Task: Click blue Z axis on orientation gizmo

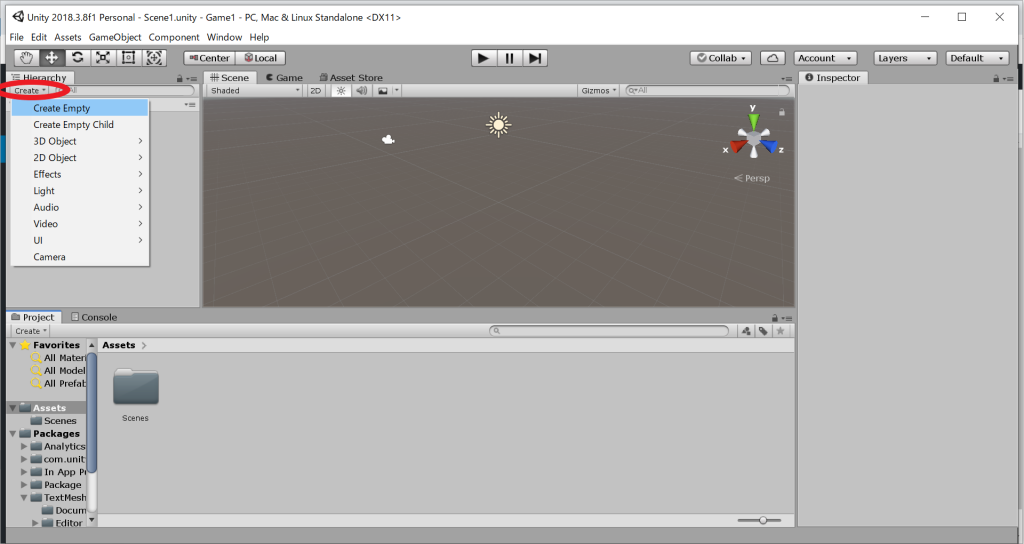Action: pos(771,146)
